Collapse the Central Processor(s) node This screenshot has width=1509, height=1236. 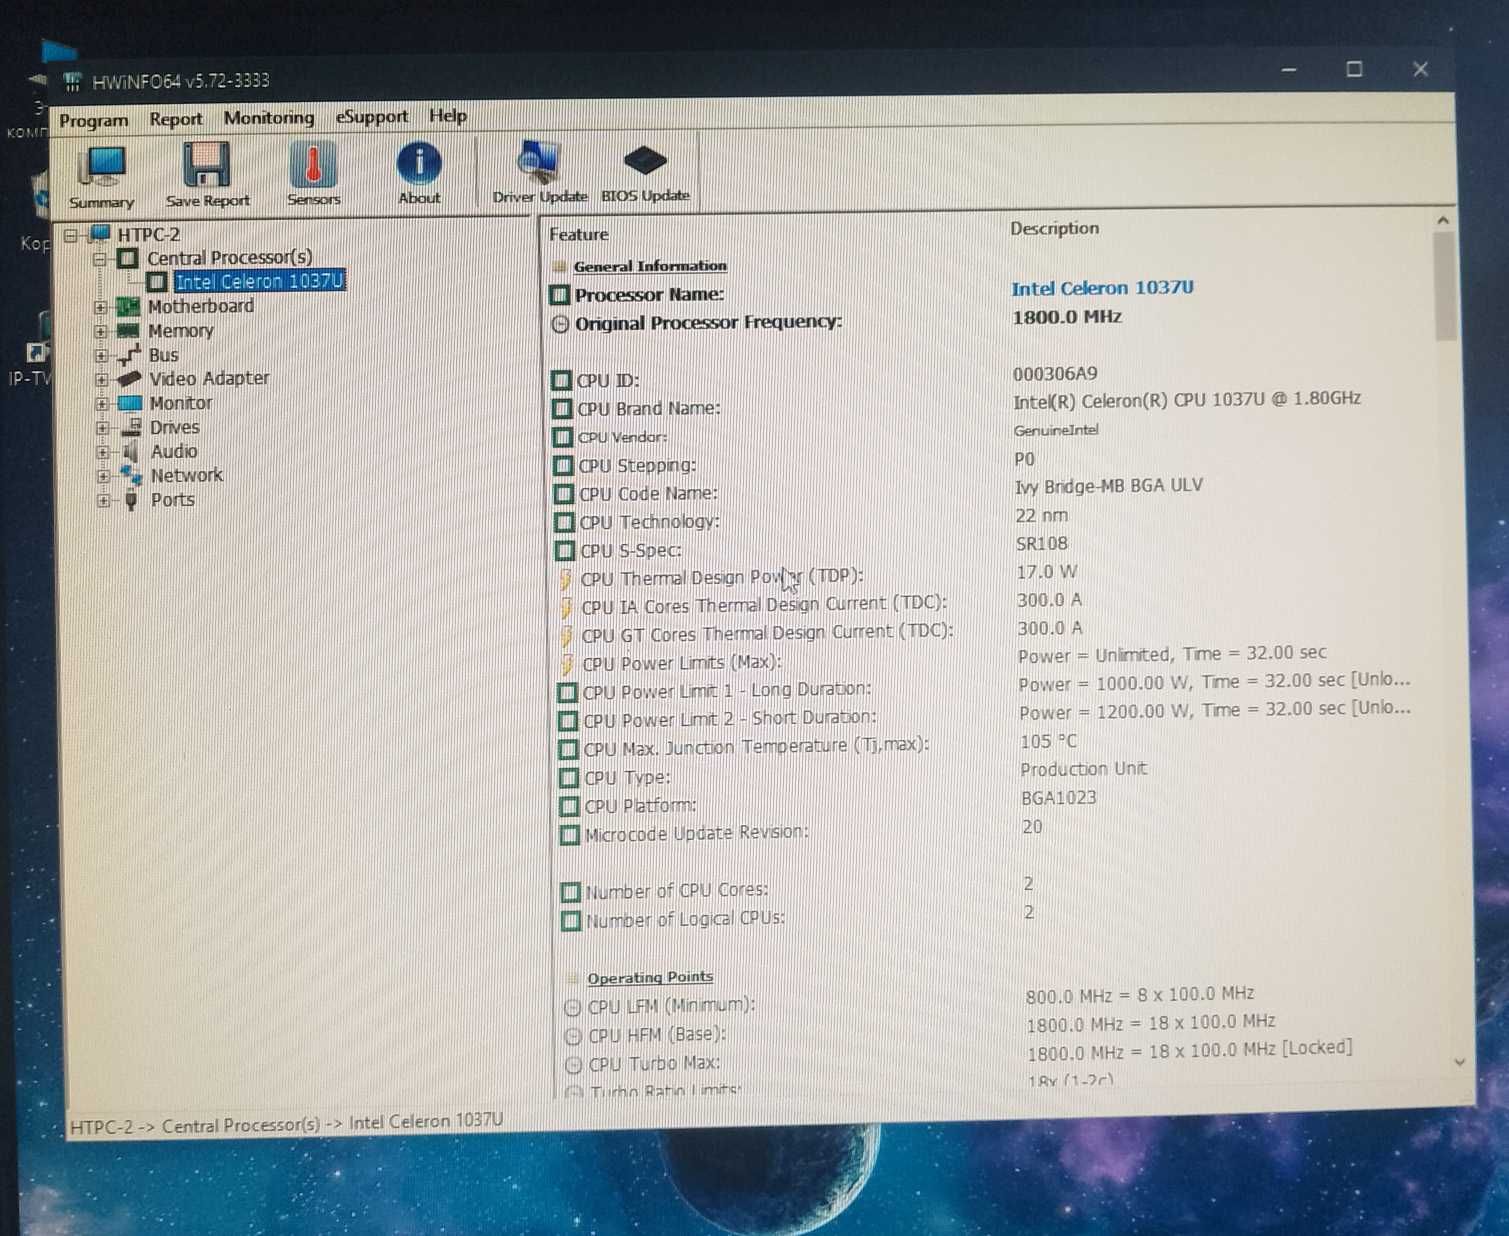click(x=99, y=259)
